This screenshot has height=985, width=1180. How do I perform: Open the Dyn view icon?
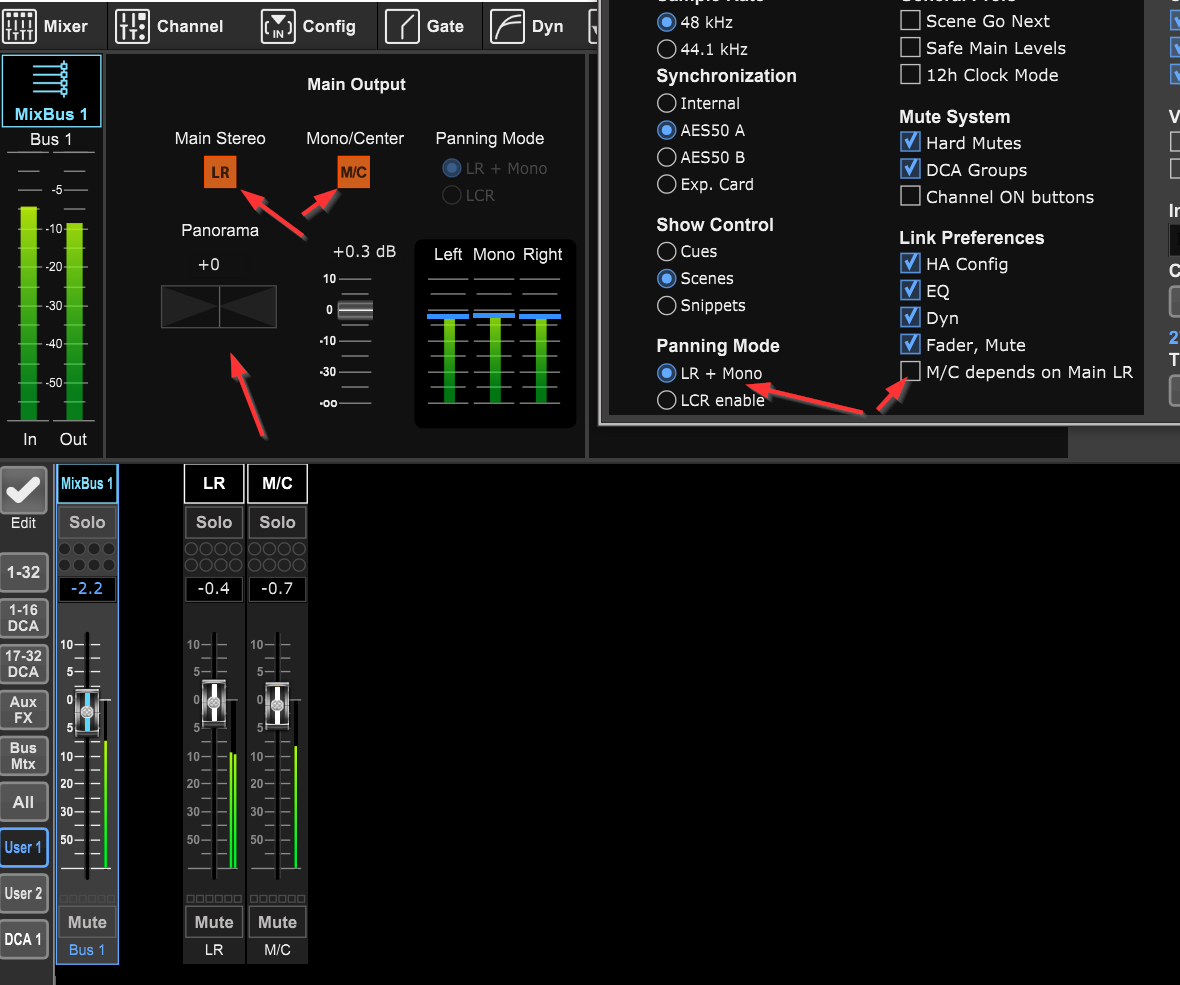[x=507, y=26]
